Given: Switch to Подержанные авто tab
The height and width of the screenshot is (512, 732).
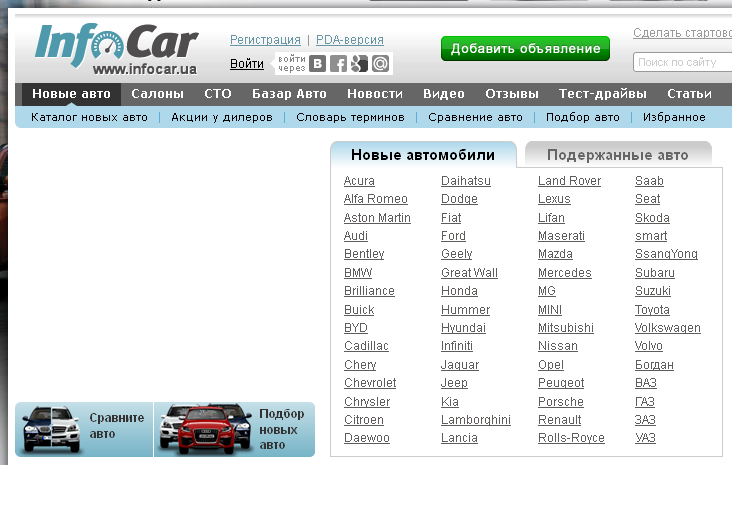Looking at the screenshot, I should click(618, 154).
